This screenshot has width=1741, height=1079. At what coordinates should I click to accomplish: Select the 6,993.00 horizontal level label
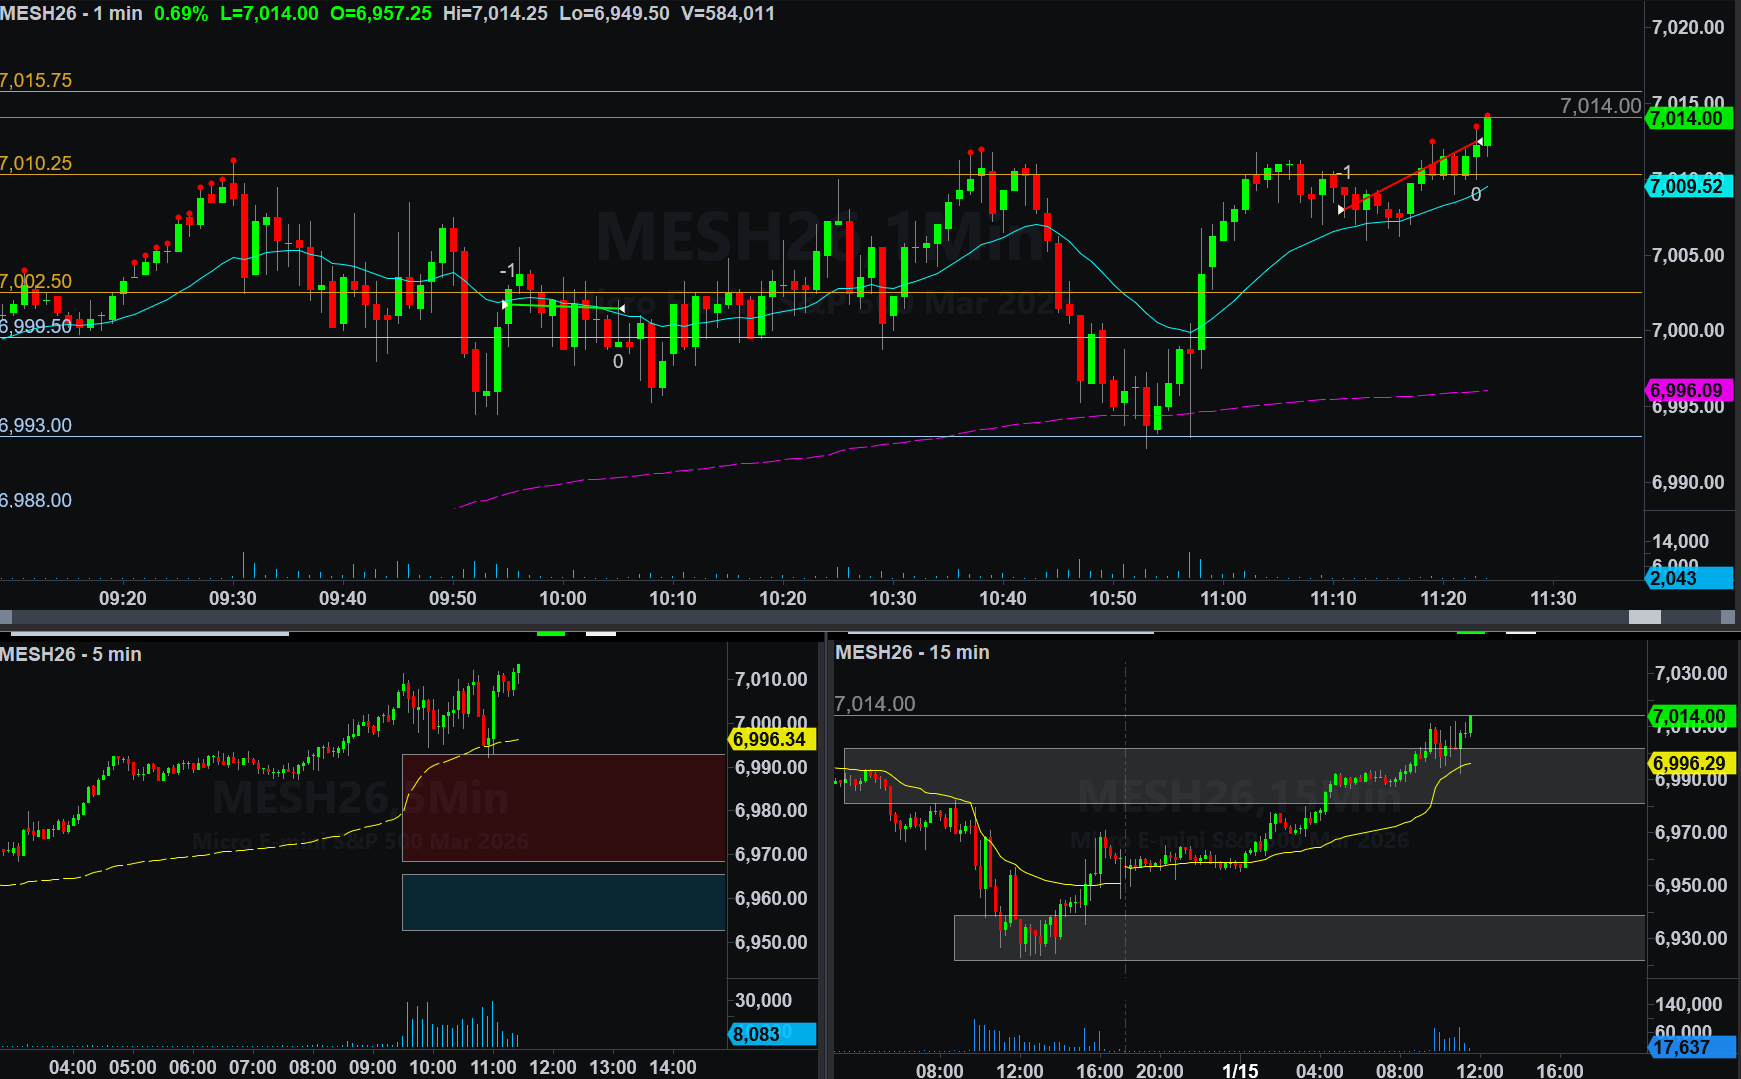click(37, 426)
